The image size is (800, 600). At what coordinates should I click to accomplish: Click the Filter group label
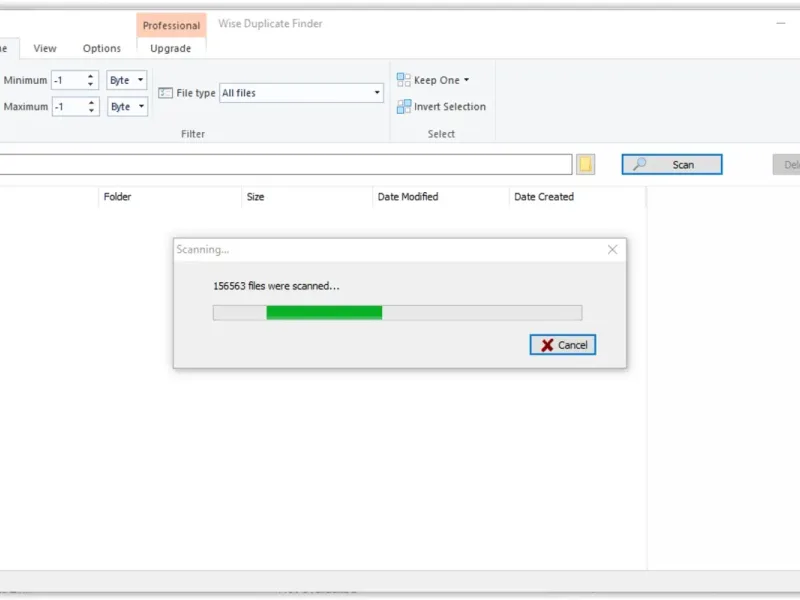coord(193,134)
